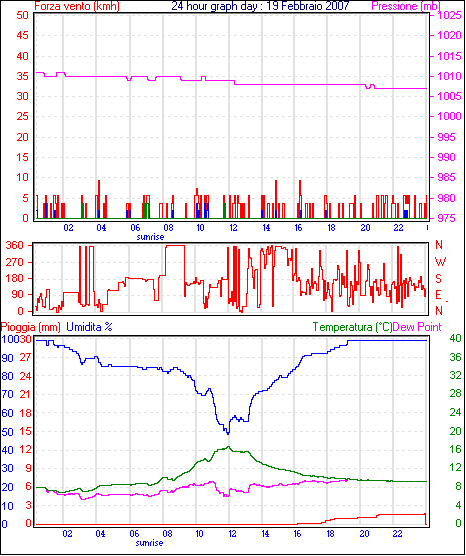Click the 'Umidita %' legend label
Viewport: 466px width, 556px height.
coord(89,326)
